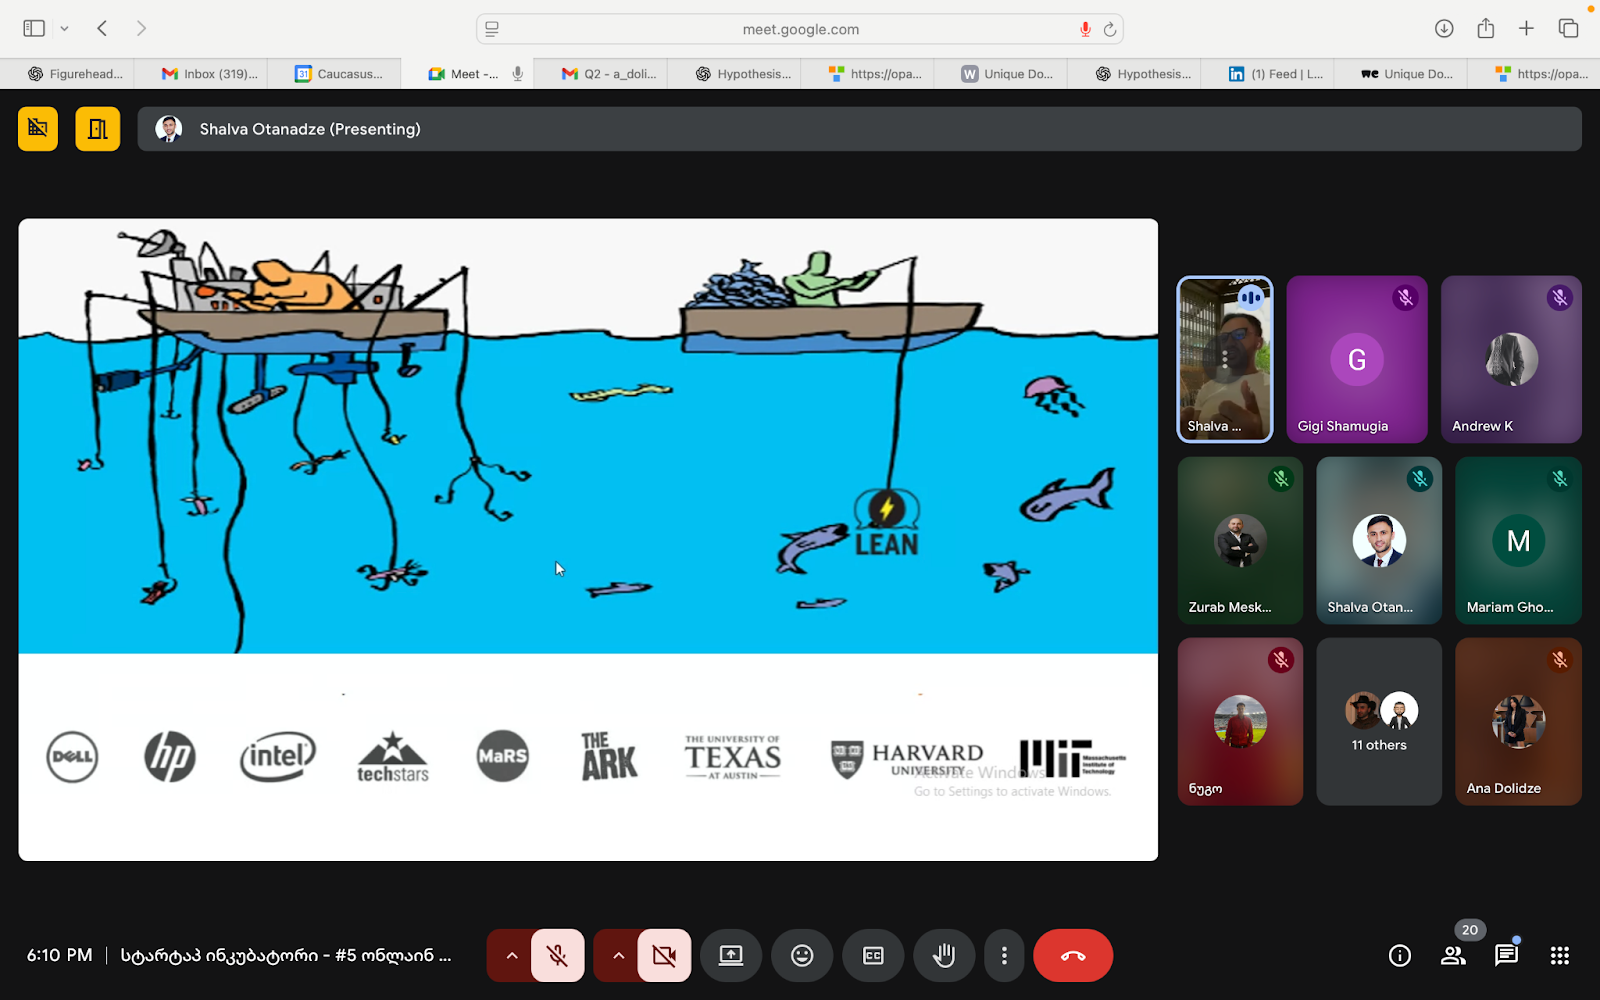This screenshot has height=1000, width=1600.
Task: Open the activities grid icon
Action: [x=1559, y=956]
